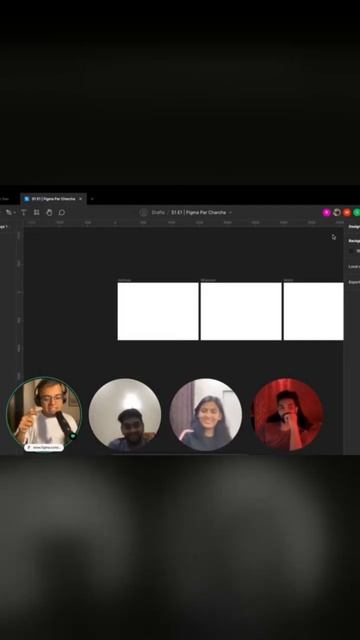Click the S1 E1 | Figma Par Charcha file title

tap(198, 212)
